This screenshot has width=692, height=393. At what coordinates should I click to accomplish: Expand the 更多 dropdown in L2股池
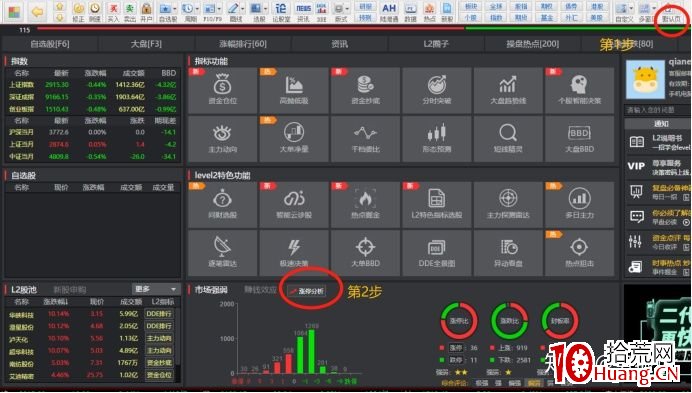coord(156,289)
